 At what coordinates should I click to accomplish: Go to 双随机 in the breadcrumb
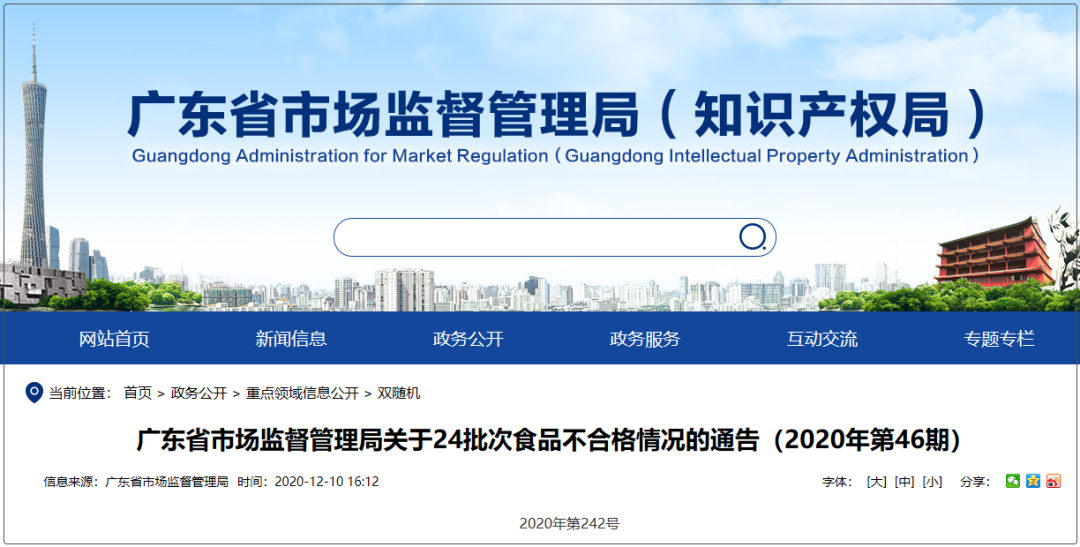tap(399, 393)
